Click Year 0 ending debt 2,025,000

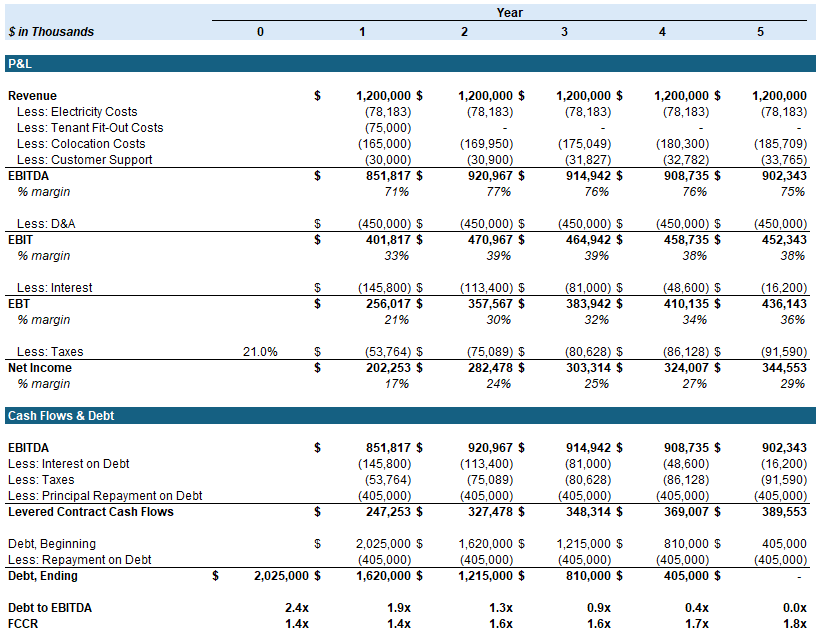point(282,576)
